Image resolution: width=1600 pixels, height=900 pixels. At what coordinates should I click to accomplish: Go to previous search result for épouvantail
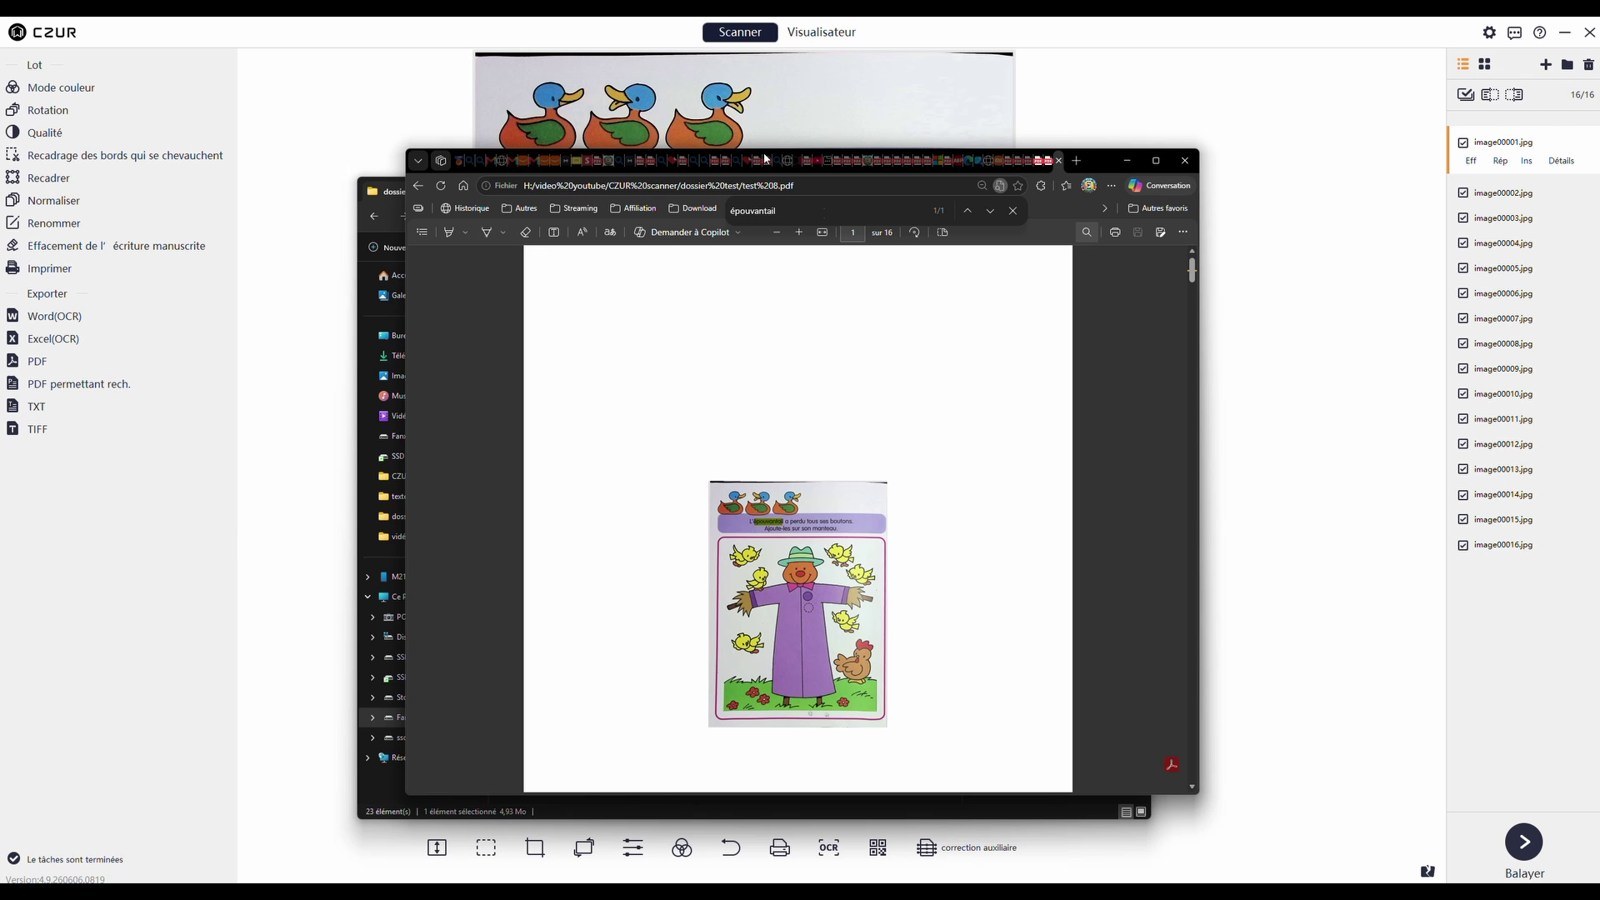coord(967,211)
